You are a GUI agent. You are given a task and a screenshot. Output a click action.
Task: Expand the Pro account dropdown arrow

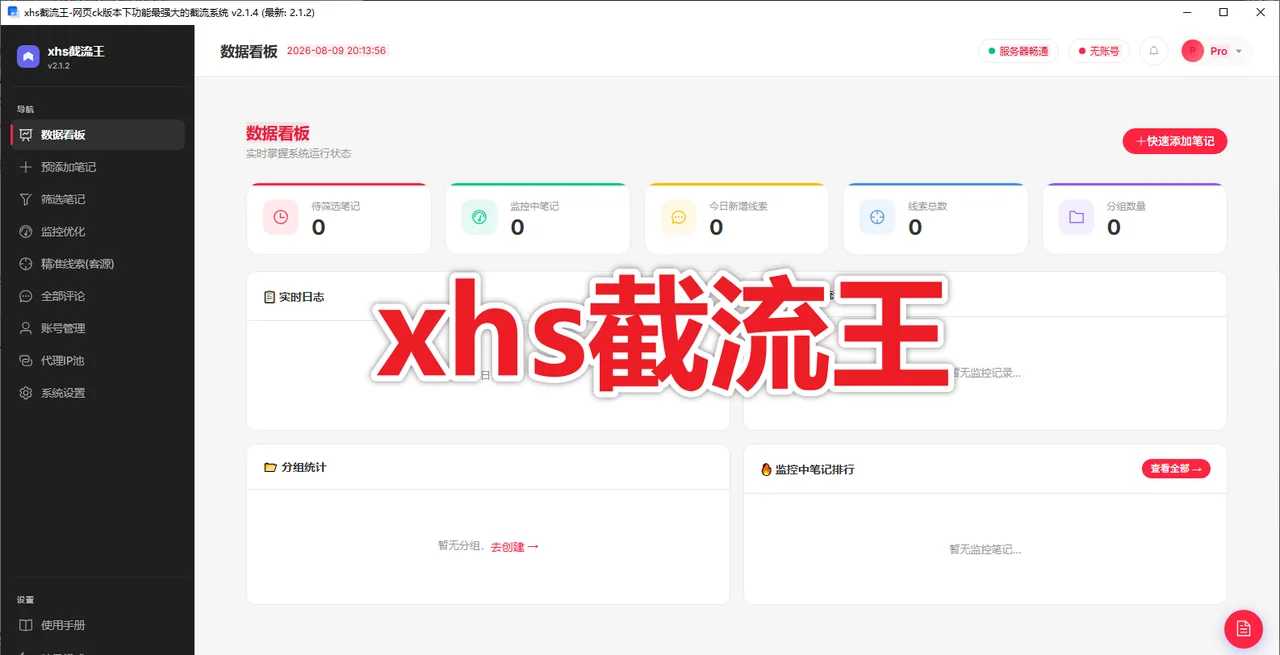click(x=1239, y=51)
